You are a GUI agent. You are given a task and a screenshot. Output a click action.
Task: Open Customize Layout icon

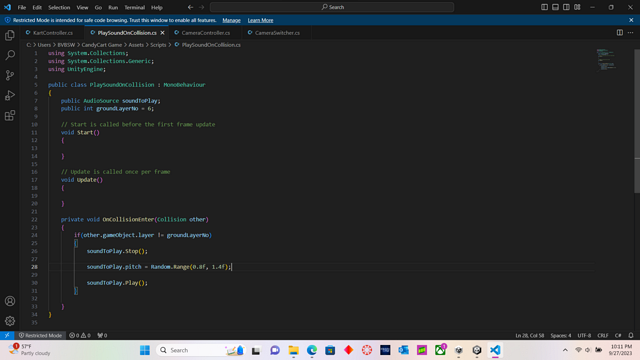coord(577,7)
